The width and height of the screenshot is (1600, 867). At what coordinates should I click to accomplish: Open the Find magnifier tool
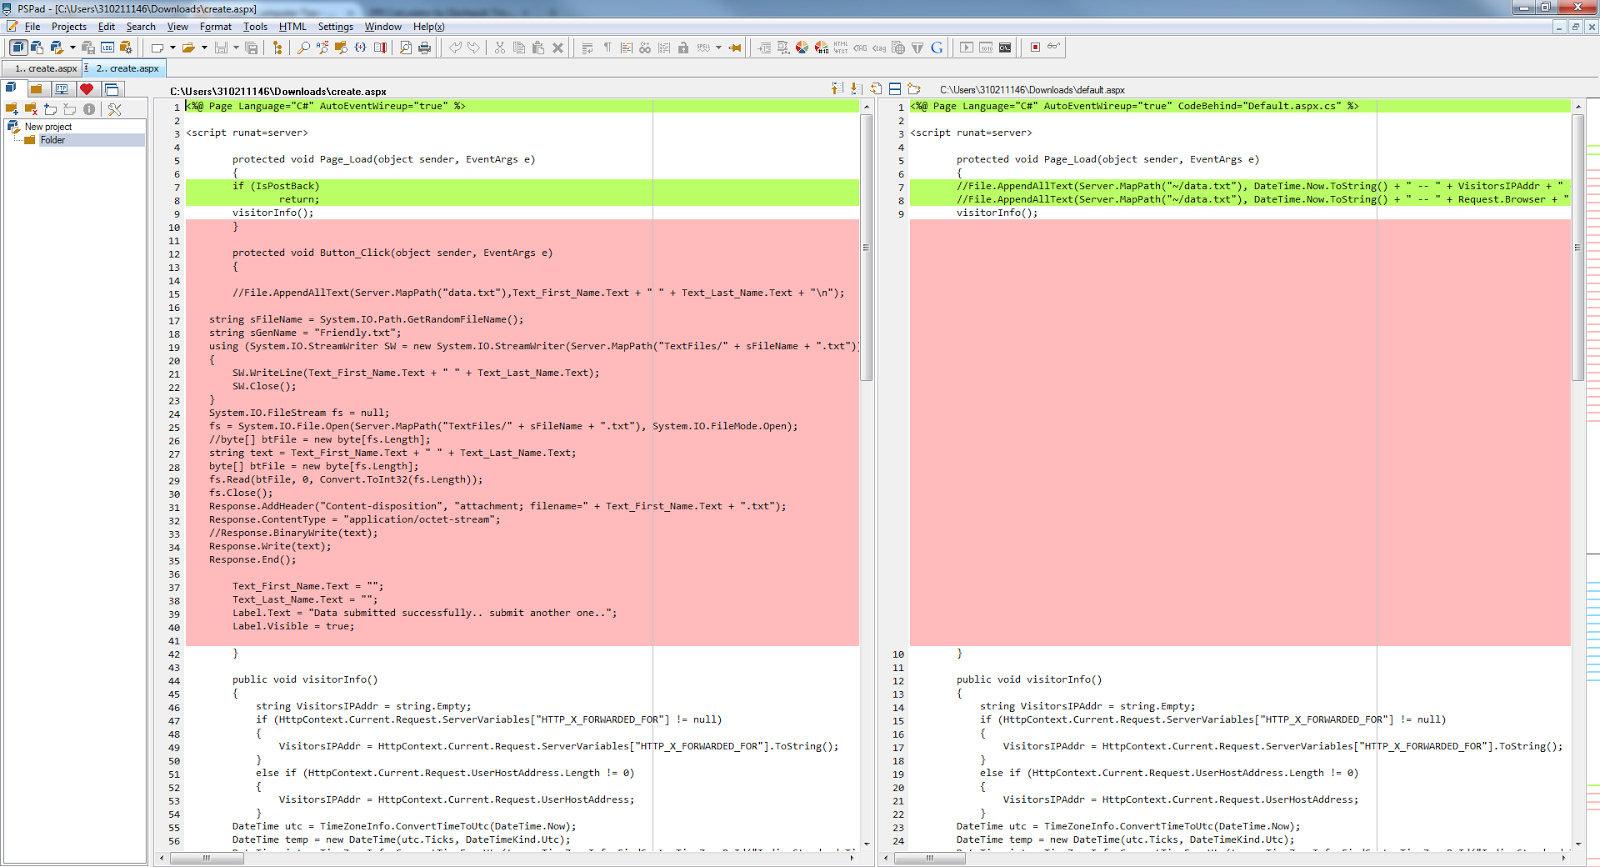pyautogui.click(x=303, y=47)
